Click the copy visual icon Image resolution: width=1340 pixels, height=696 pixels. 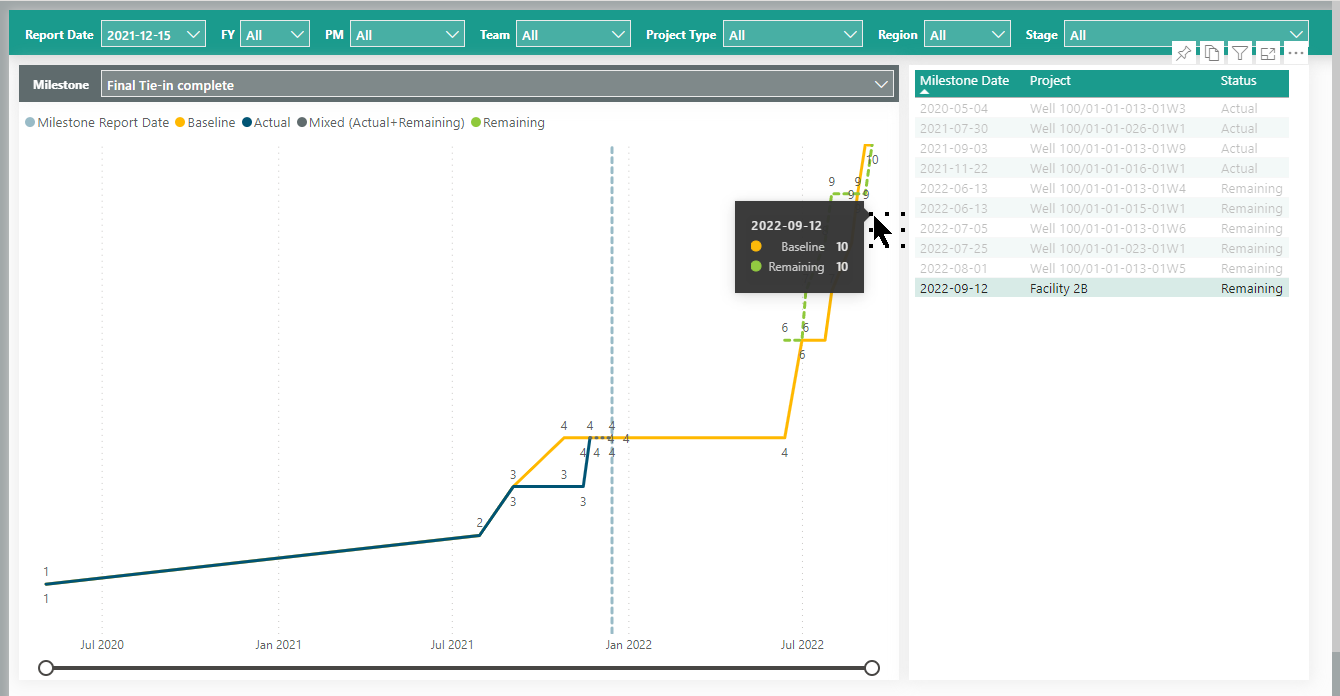pyautogui.click(x=1211, y=53)
